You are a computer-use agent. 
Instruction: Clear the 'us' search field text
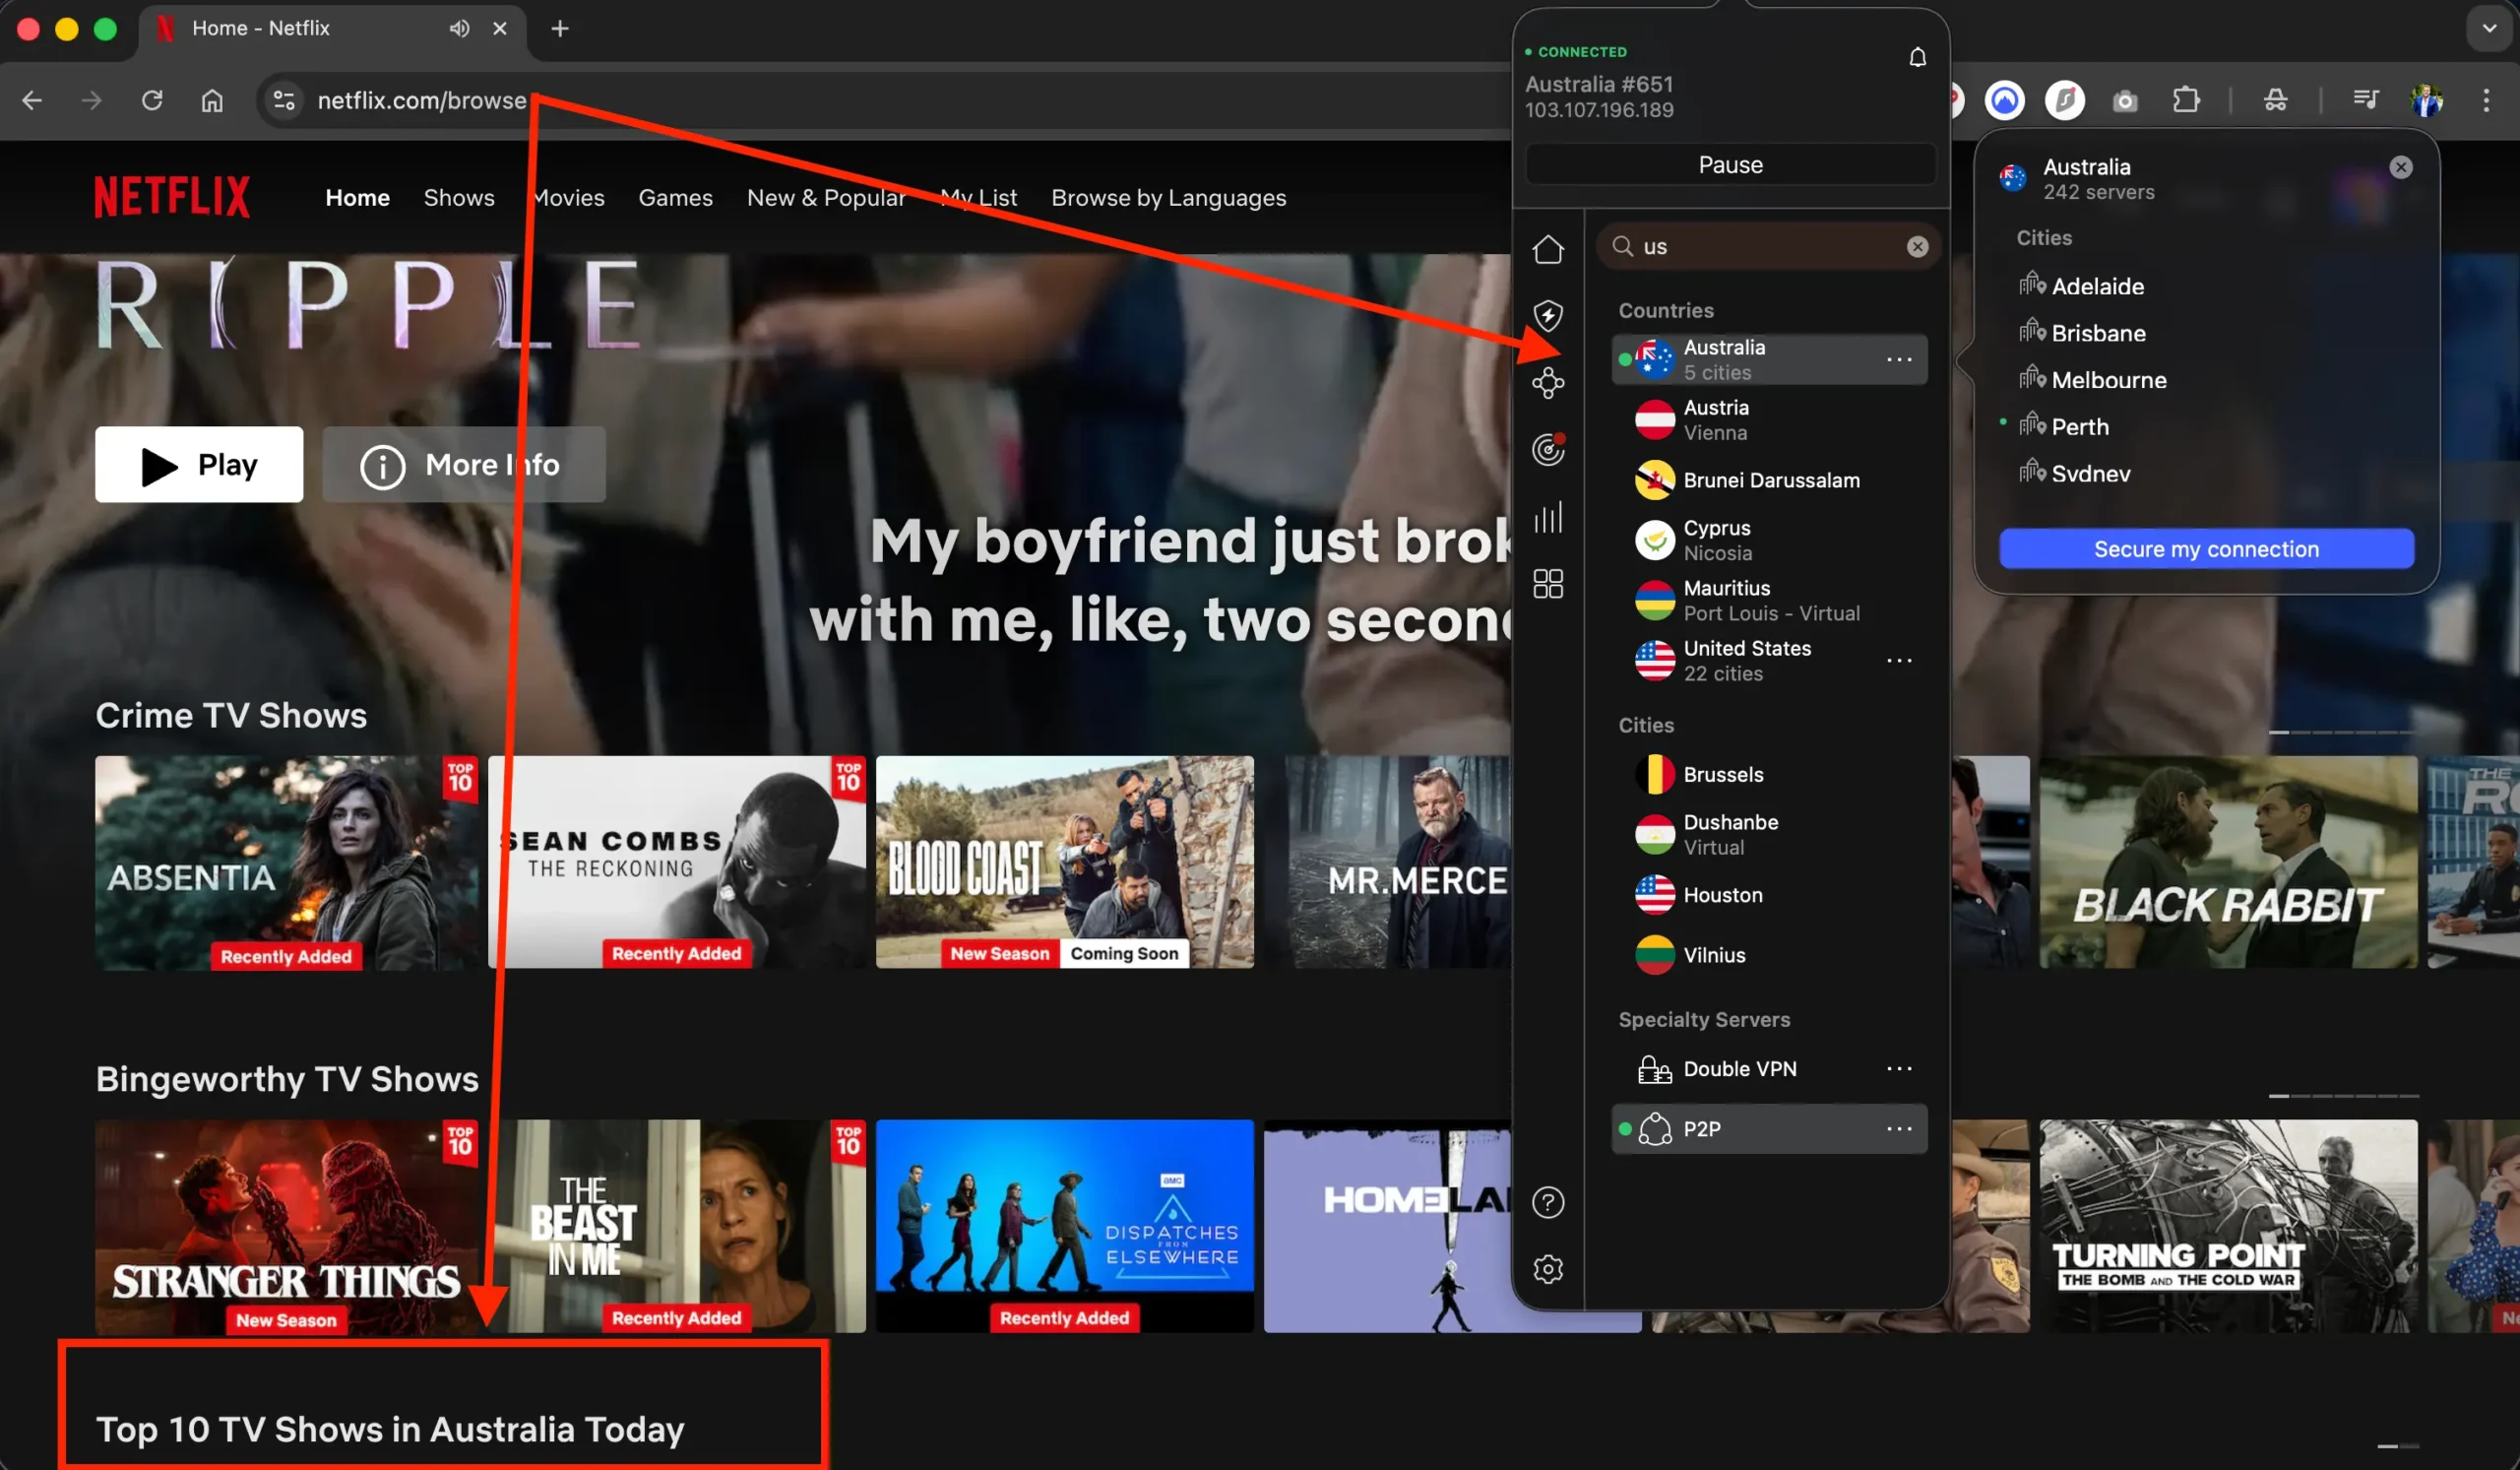(x=1917, y=246)
